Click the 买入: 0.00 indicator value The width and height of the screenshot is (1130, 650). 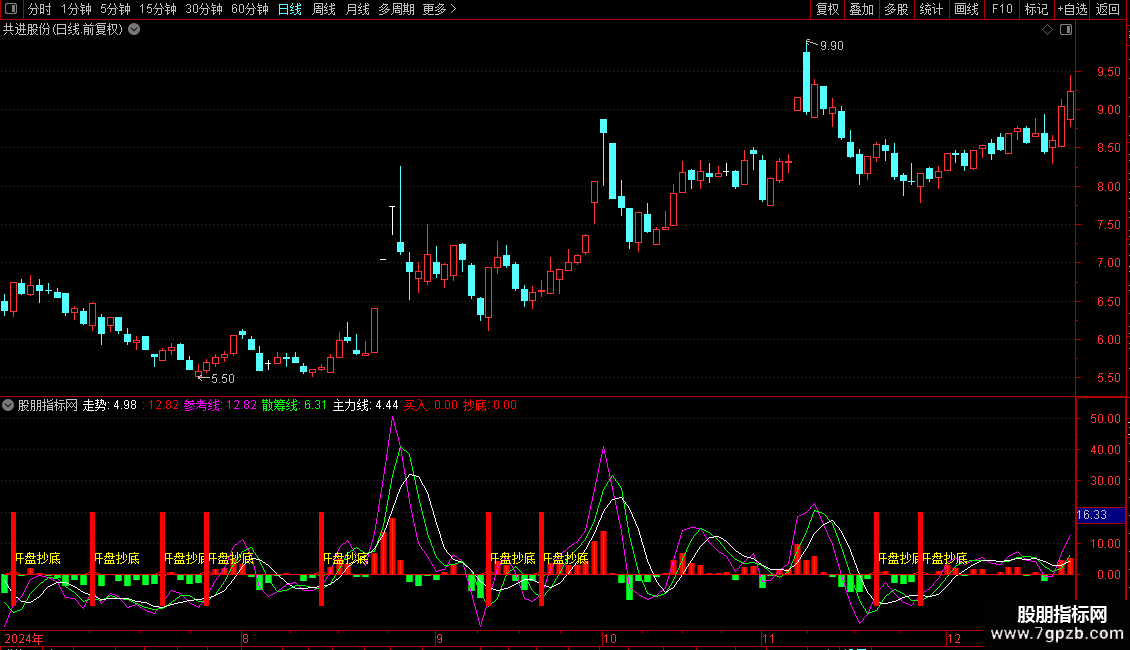(x=430, y=405)
